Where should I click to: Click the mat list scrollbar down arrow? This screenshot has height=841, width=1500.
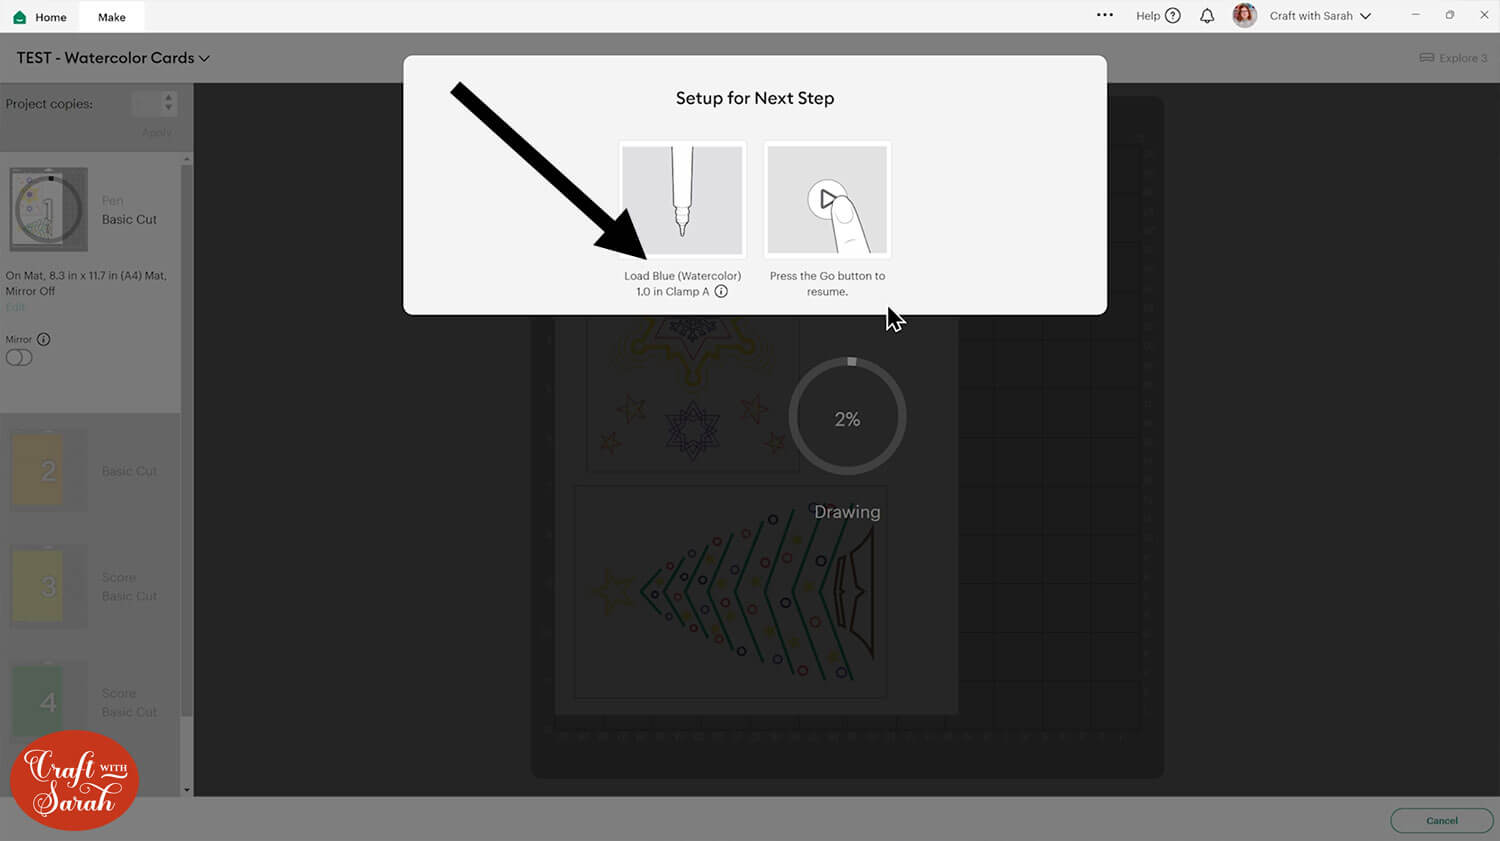click(187, 790)
